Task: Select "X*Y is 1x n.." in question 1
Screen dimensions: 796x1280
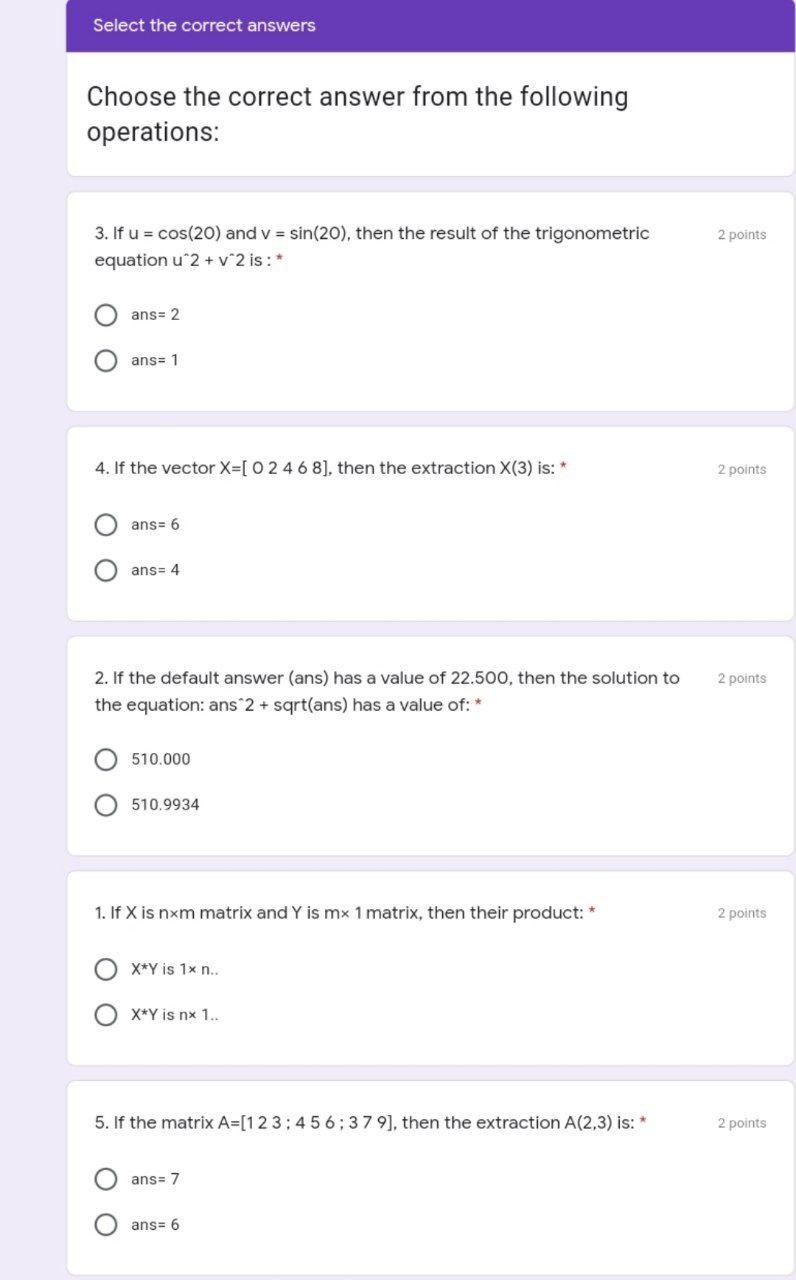Action: click(106, 968)
